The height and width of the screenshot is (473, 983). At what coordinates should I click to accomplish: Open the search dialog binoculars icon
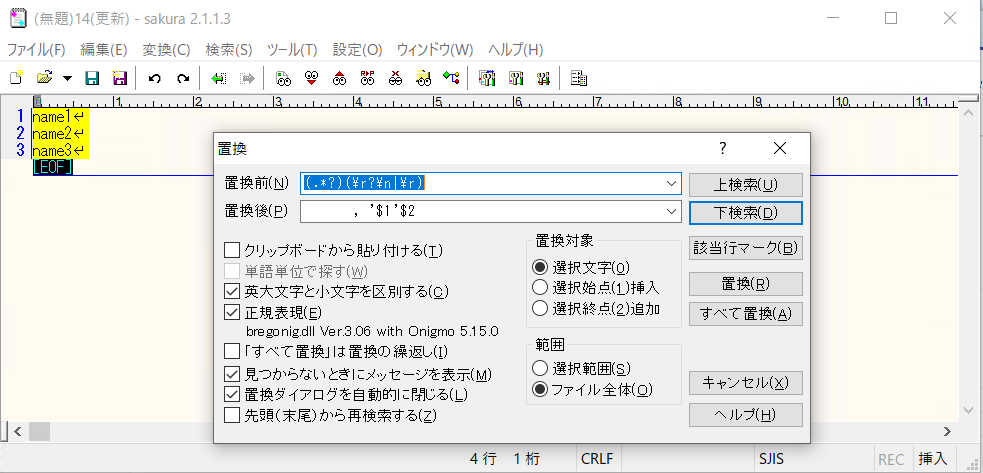click(283, 78)
